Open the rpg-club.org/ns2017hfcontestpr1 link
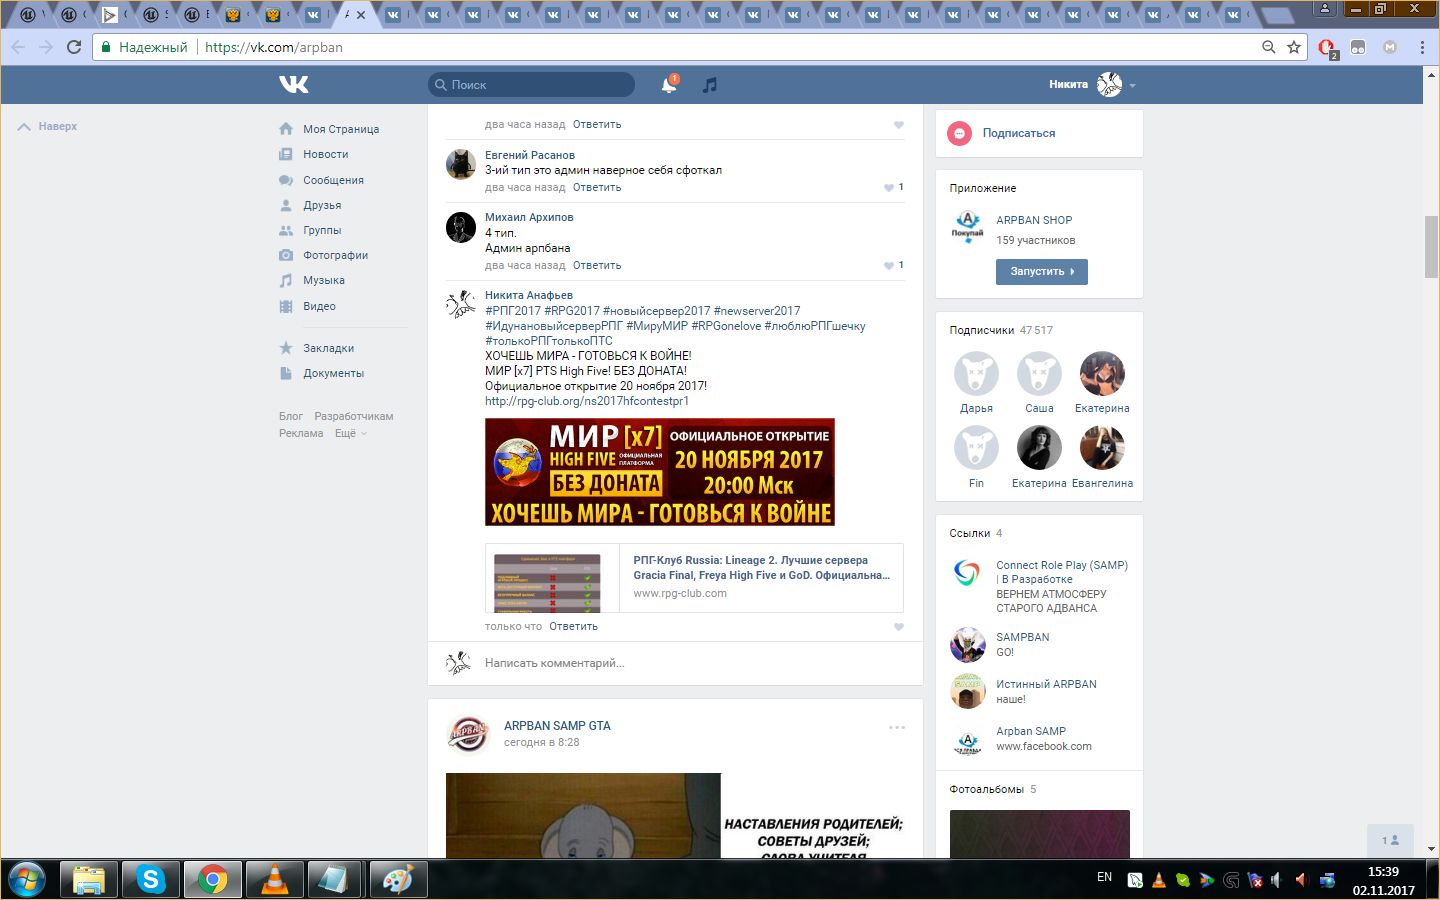The height and width of the screenshot is (900, 1440). tap(587, 401)
